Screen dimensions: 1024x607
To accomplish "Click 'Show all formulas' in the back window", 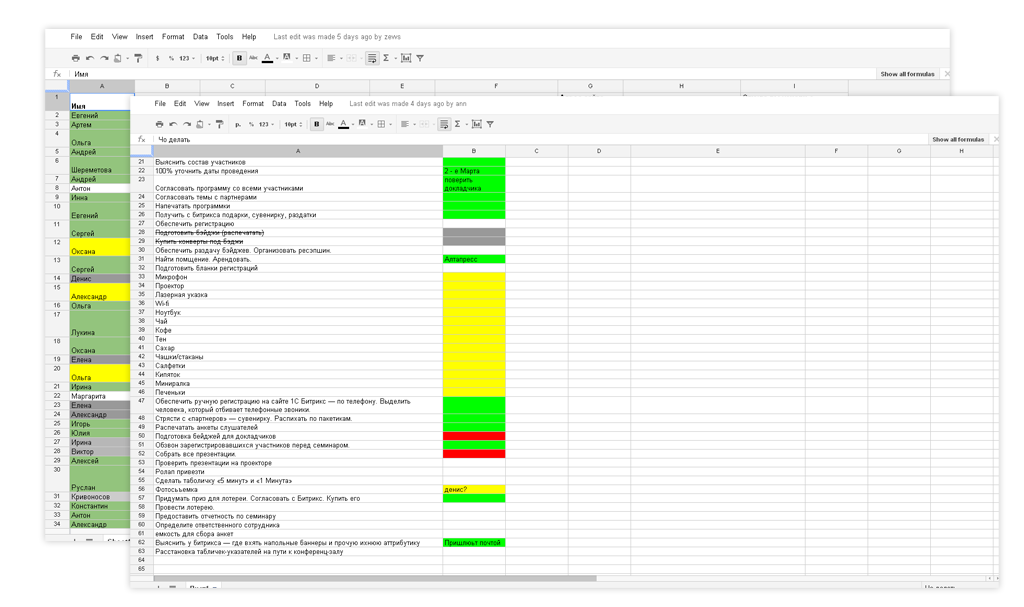I will point(907,74).
